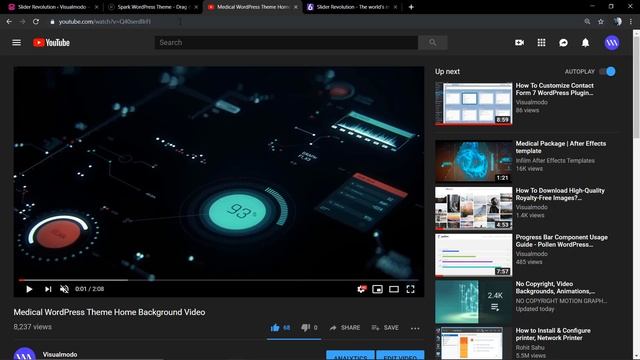Open more actions three-dot menu

click(415, 328)
